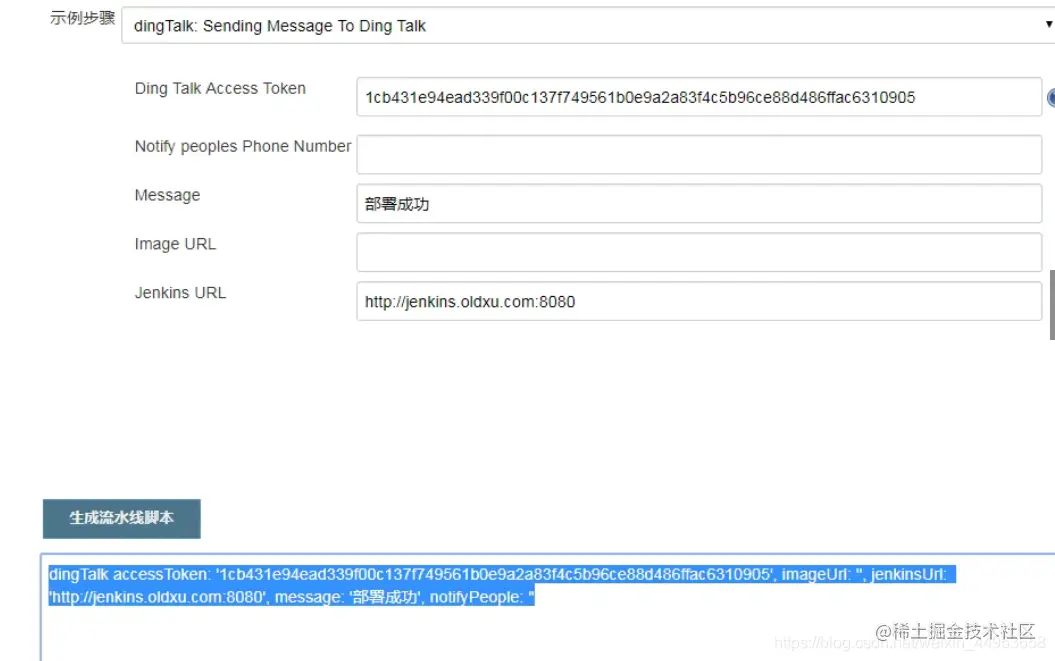Click the Ding Talk Access Token label
1055x661 pixels.
pyautogui.click(x=220, y=88)
